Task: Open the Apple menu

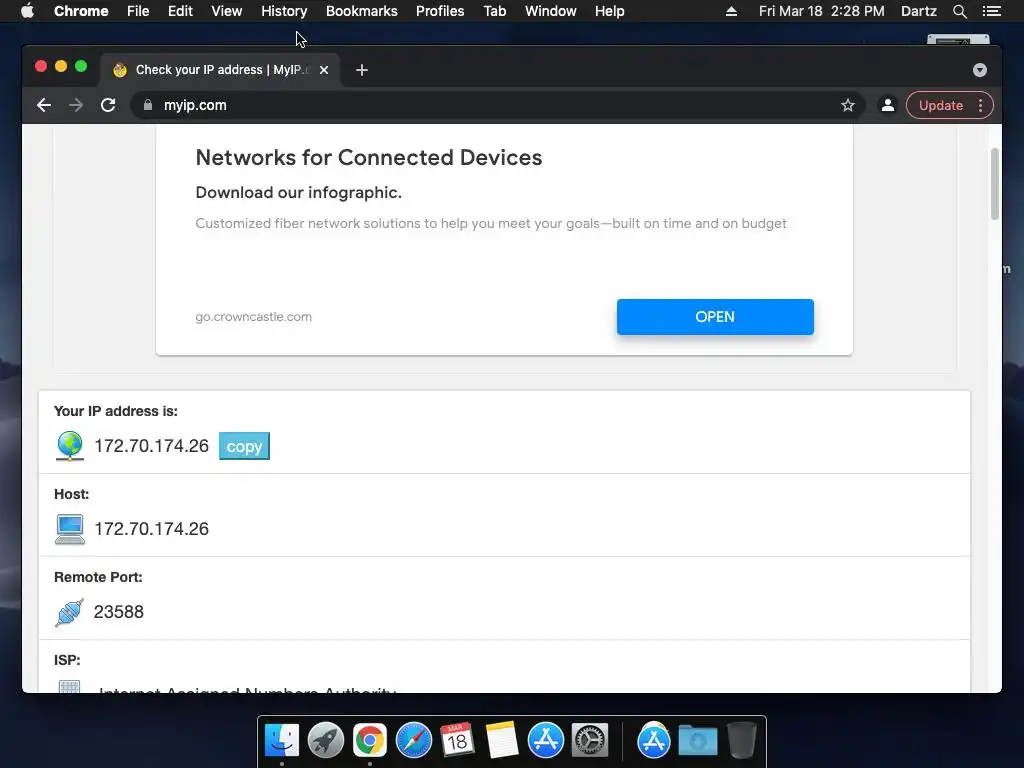Action: (27, 11)
